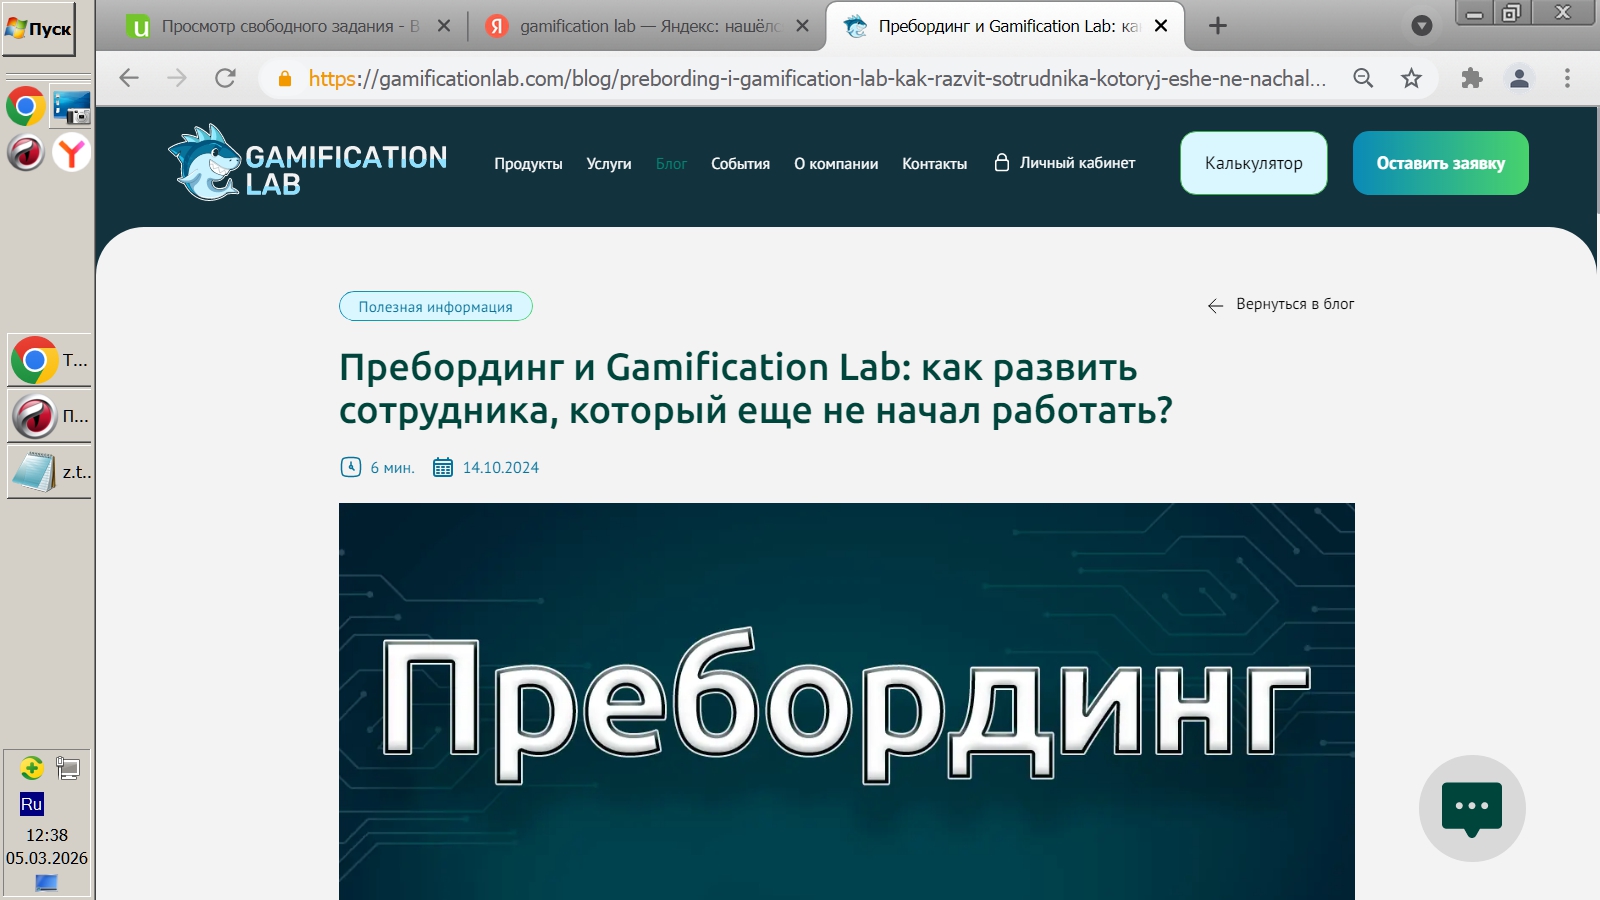
Task: Open the extensions puzzle icon
Action: [1471, 78]
